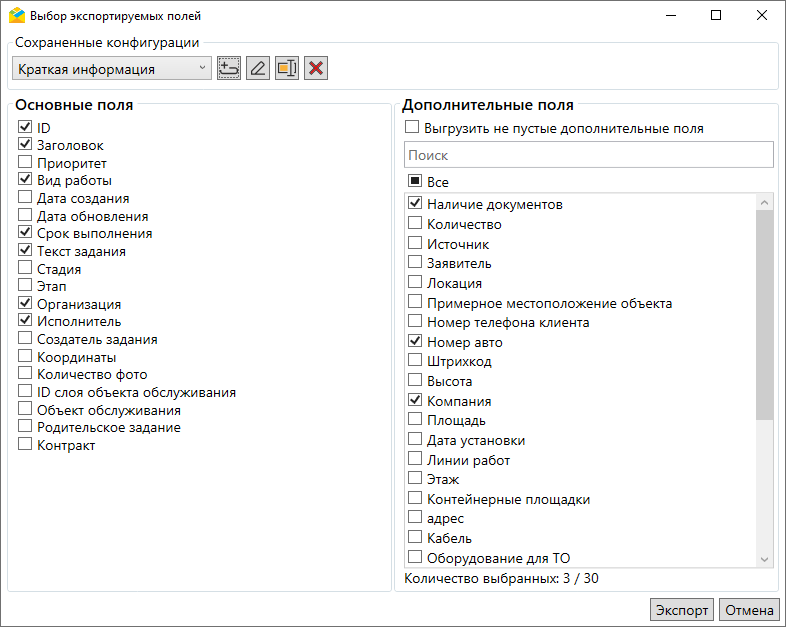Delete saved configuration with red X
This screenshot has width=786, height=627.
click(316, 68)
